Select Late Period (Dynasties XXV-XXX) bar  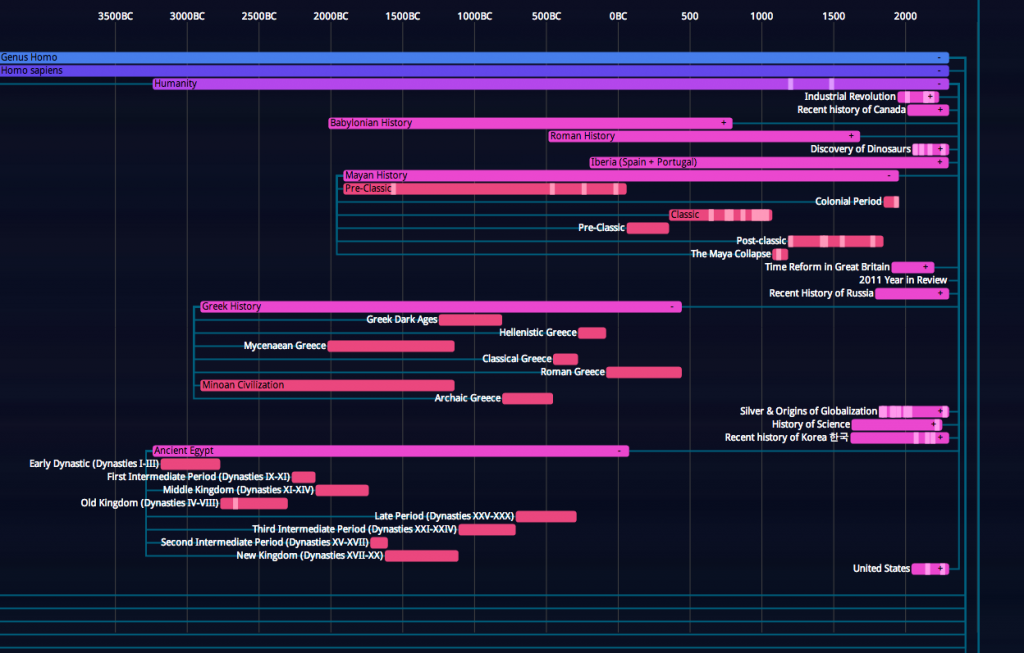pos(546,517)
